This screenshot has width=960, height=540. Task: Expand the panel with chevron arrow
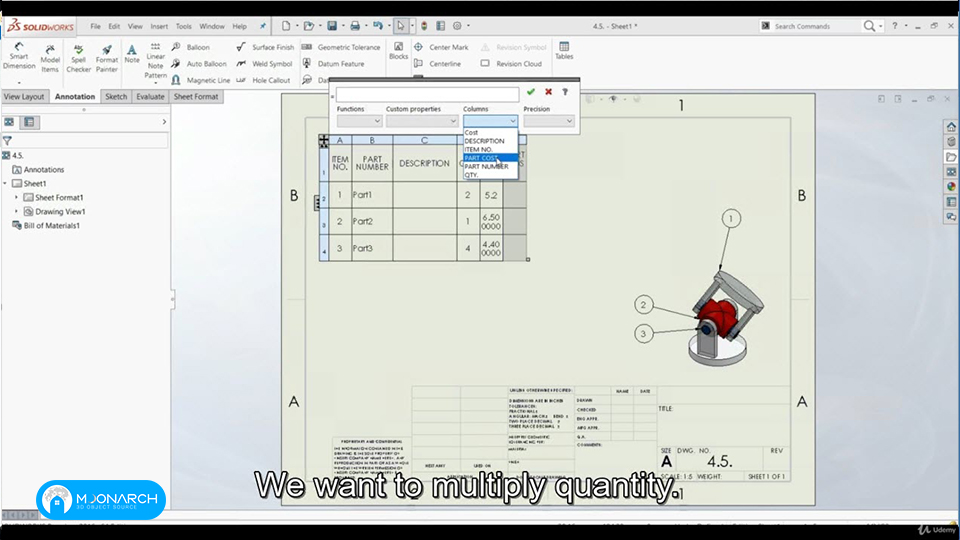tap(164, 122)
